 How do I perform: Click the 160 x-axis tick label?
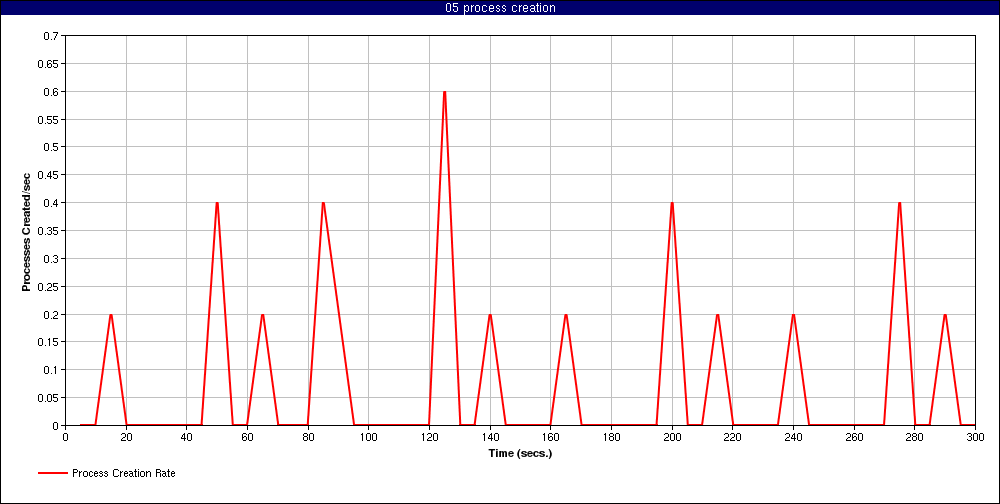coord(550,437)
